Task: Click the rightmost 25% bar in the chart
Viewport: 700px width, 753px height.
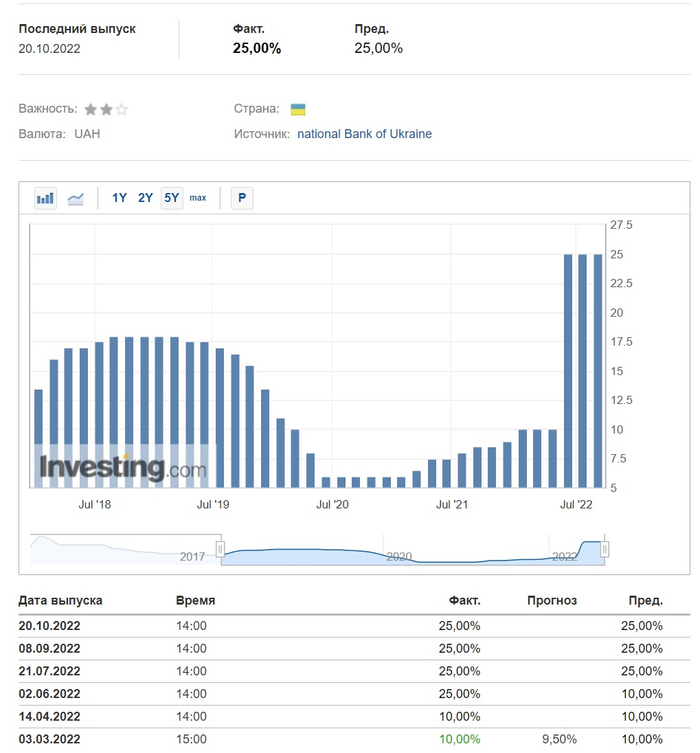Action: coord(598,370)
